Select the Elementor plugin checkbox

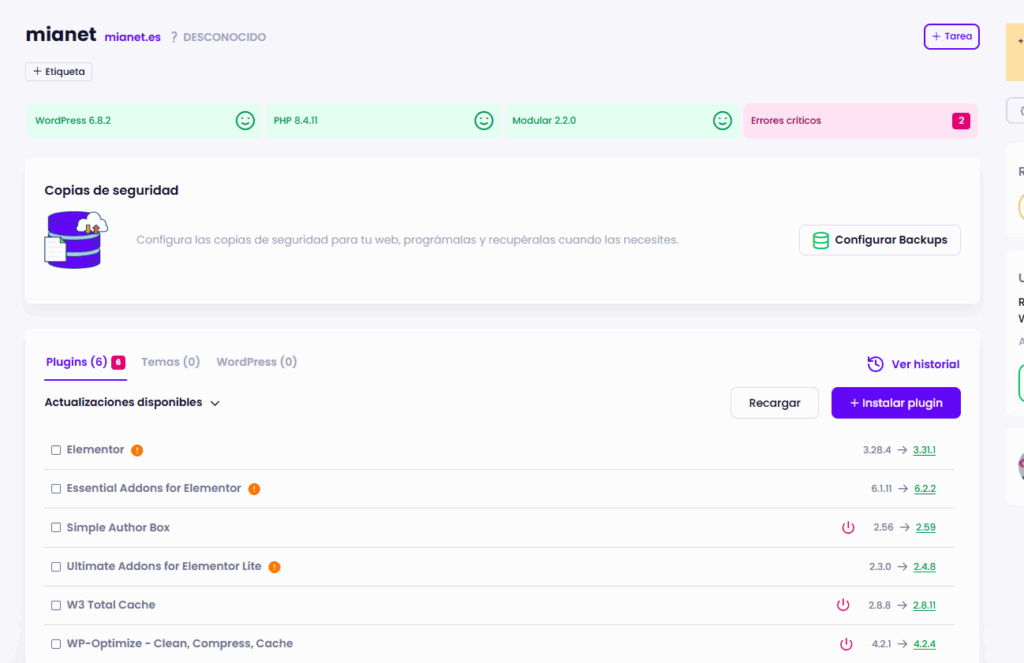click(56, 450)
